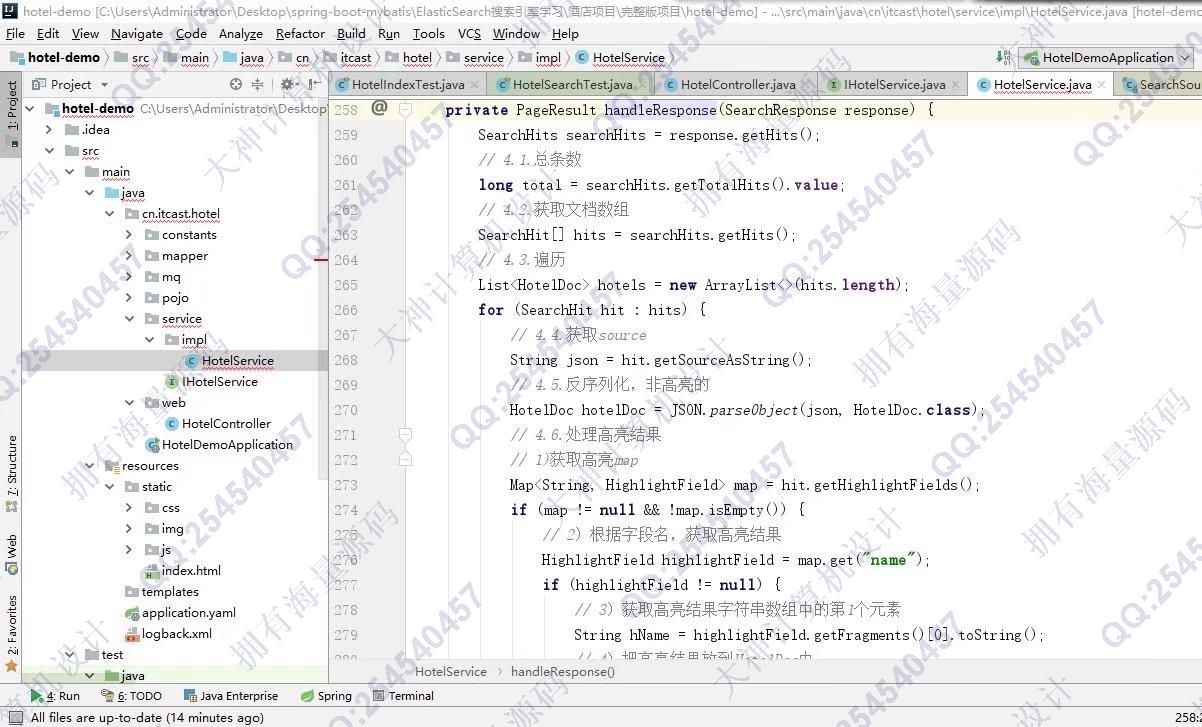Open the Spring tool window
1202x727 pixels.
326,696
